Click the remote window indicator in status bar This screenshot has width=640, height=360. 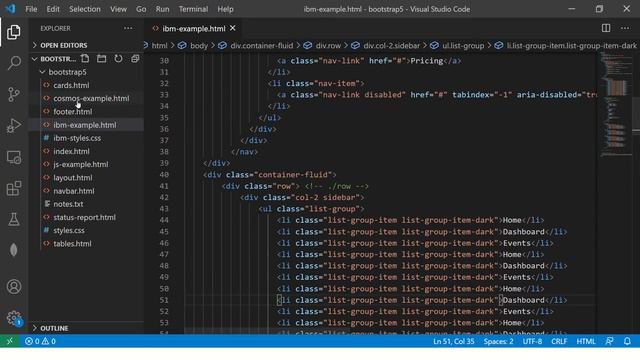pyautogui.click(x=9, y=341)
